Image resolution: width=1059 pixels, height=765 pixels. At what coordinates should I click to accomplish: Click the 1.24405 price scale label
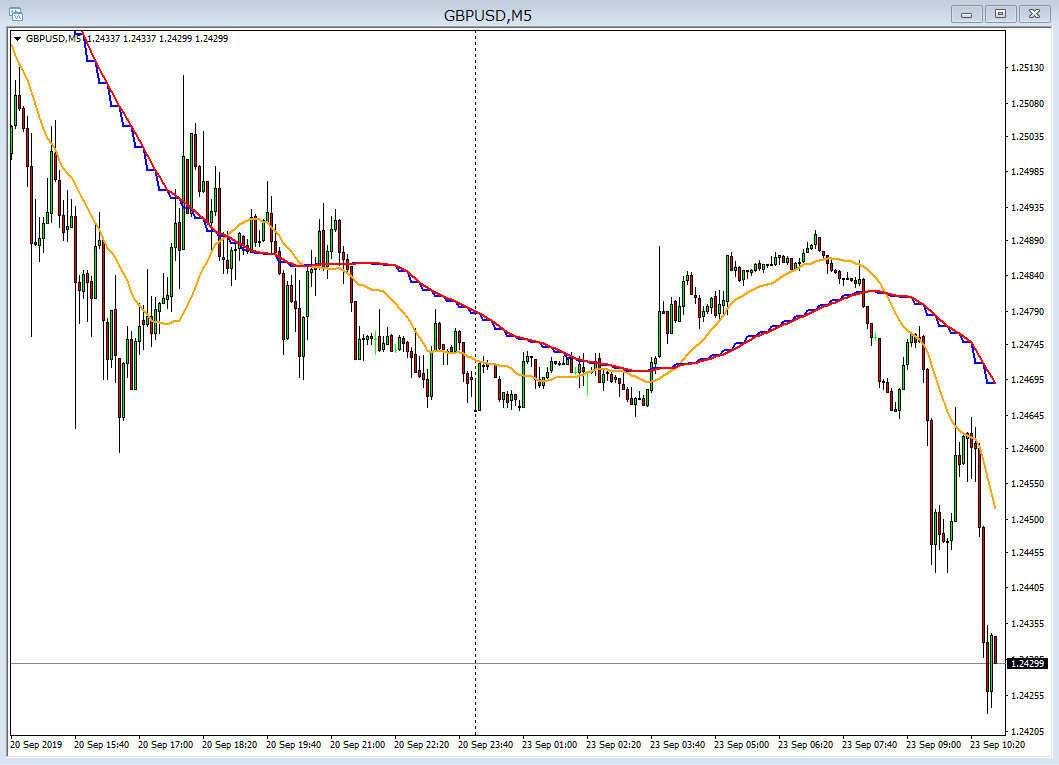point(1027,587)
